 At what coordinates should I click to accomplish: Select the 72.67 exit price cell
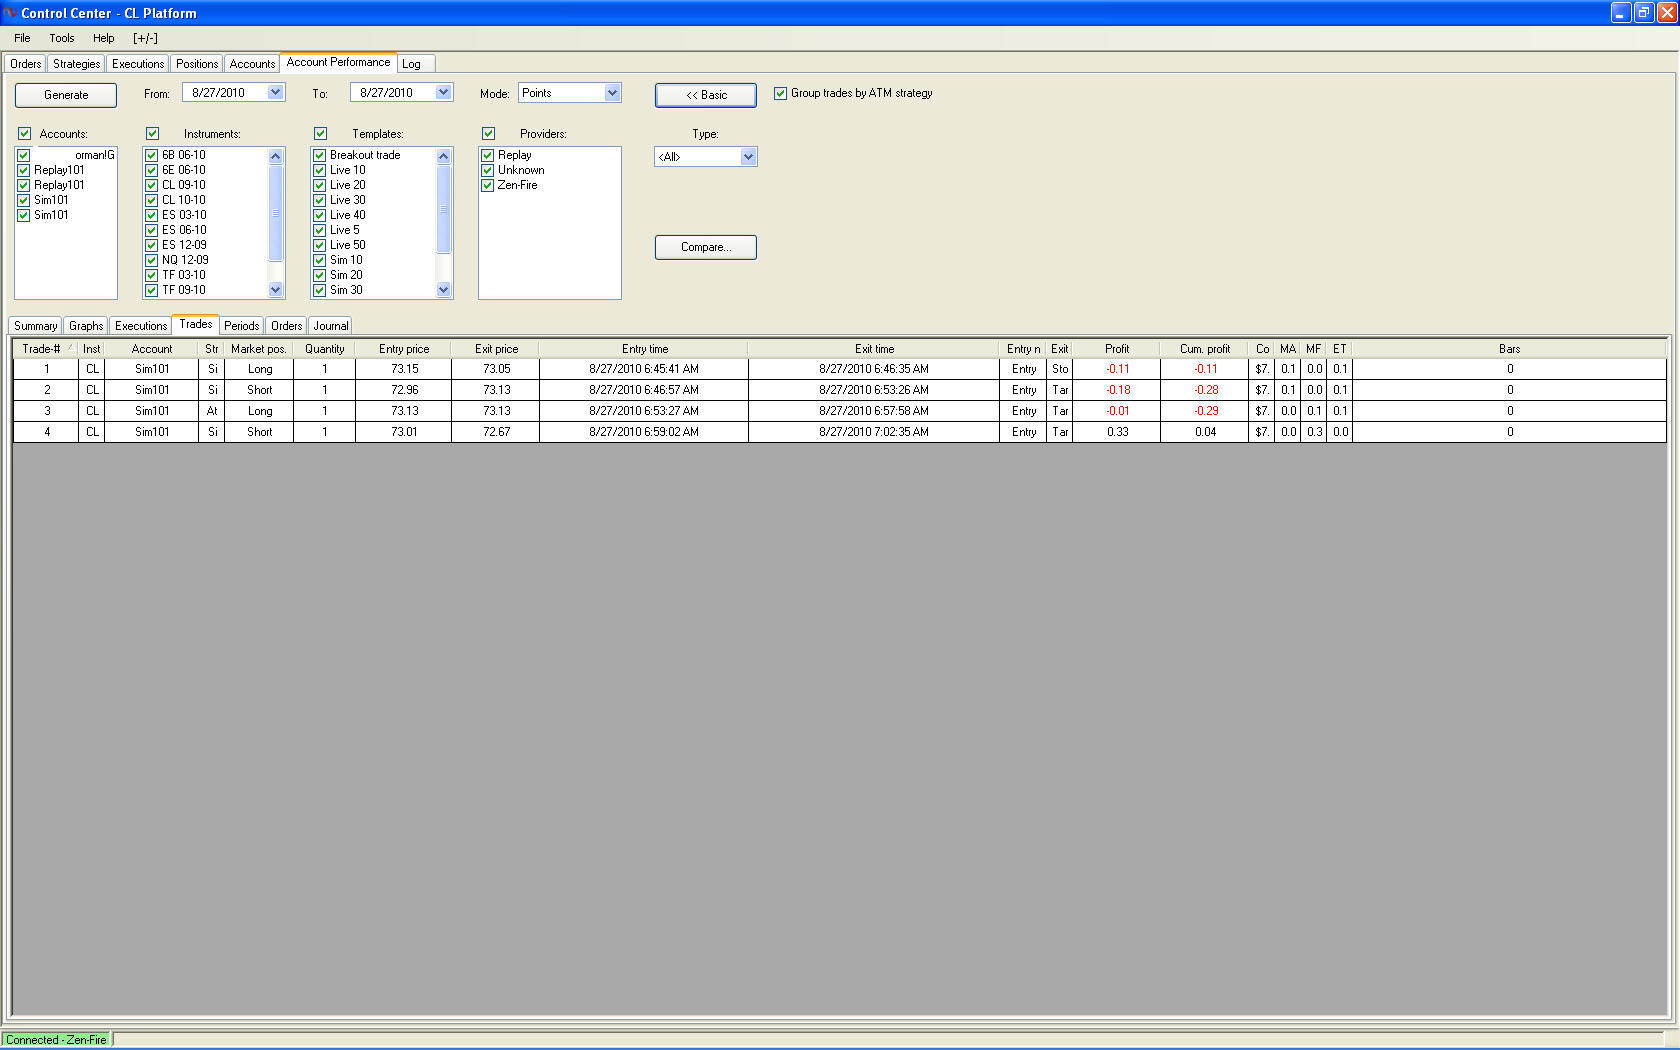pos(496,432)
